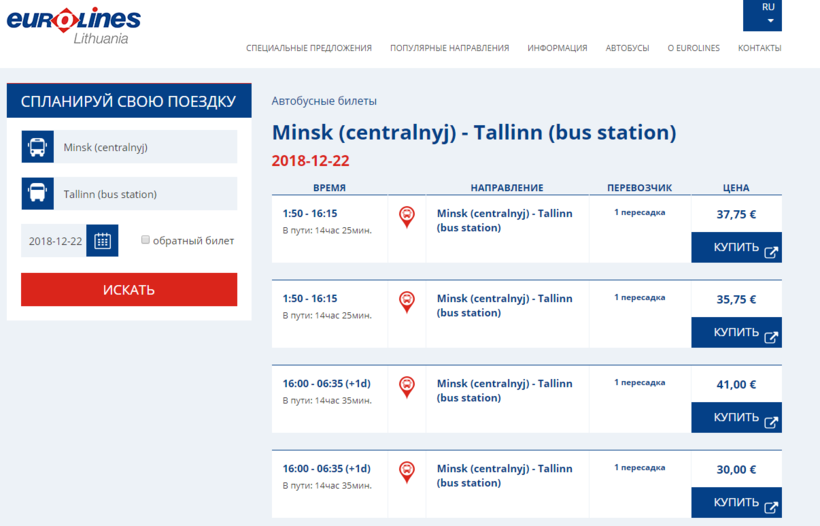This screenshot has height=526, width=820.
Task: Open Специальные предложения menu item
Action: 309,48
